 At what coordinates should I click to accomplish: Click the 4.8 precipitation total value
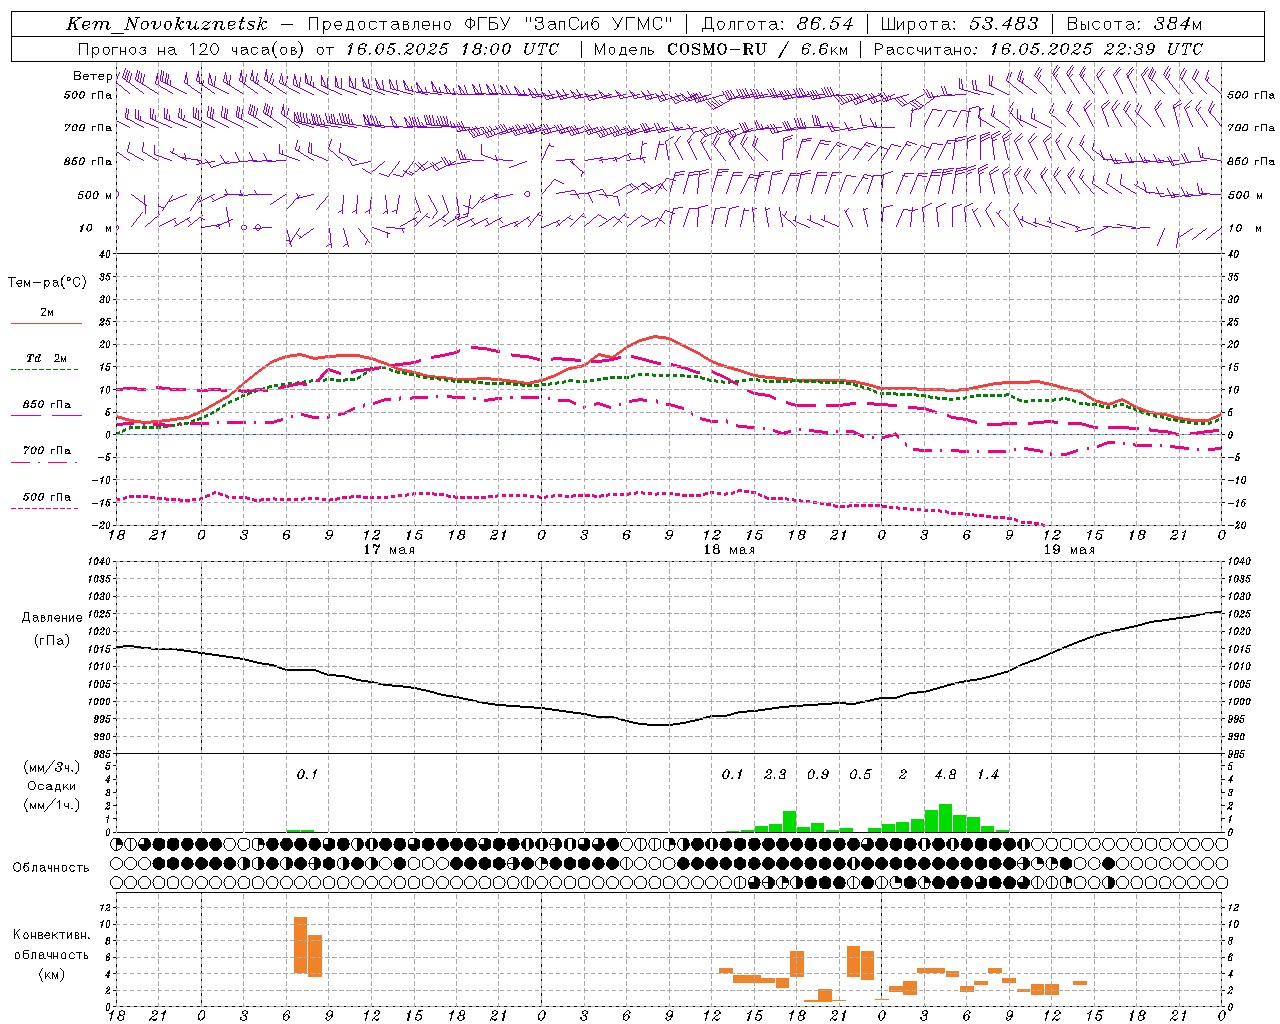(945, 774)
